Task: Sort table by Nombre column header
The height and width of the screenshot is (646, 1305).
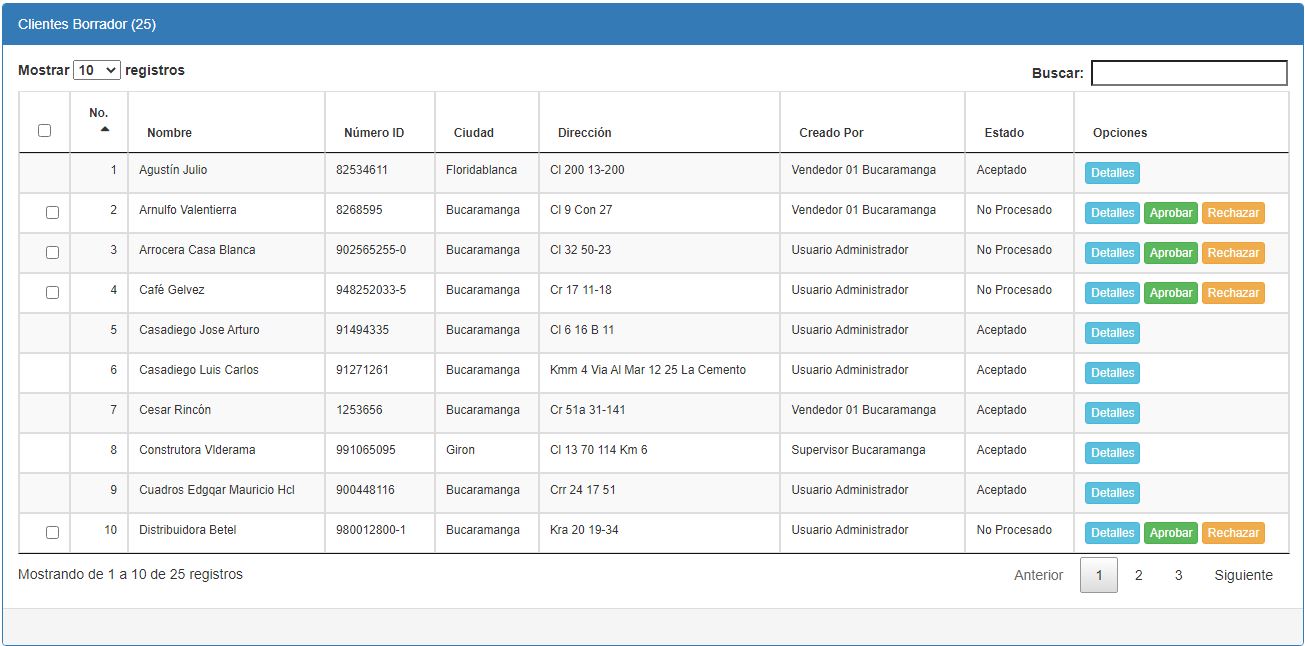Action: 169,133
